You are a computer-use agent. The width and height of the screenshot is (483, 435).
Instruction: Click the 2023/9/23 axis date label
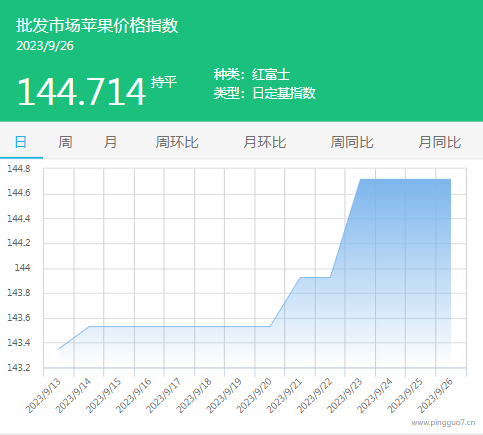[x=345, y=396]
